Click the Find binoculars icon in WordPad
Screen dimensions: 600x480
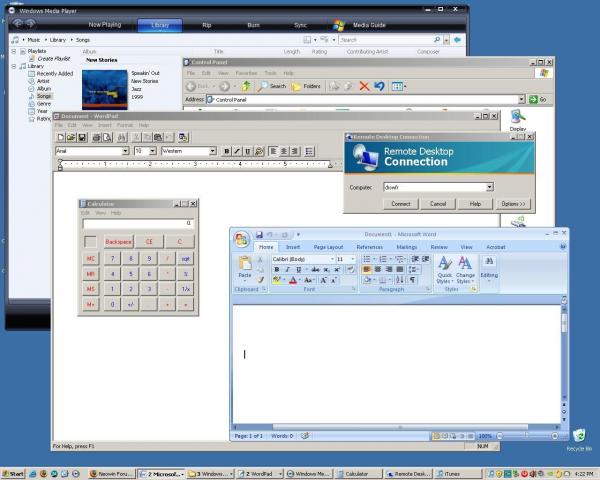point(122,137)
